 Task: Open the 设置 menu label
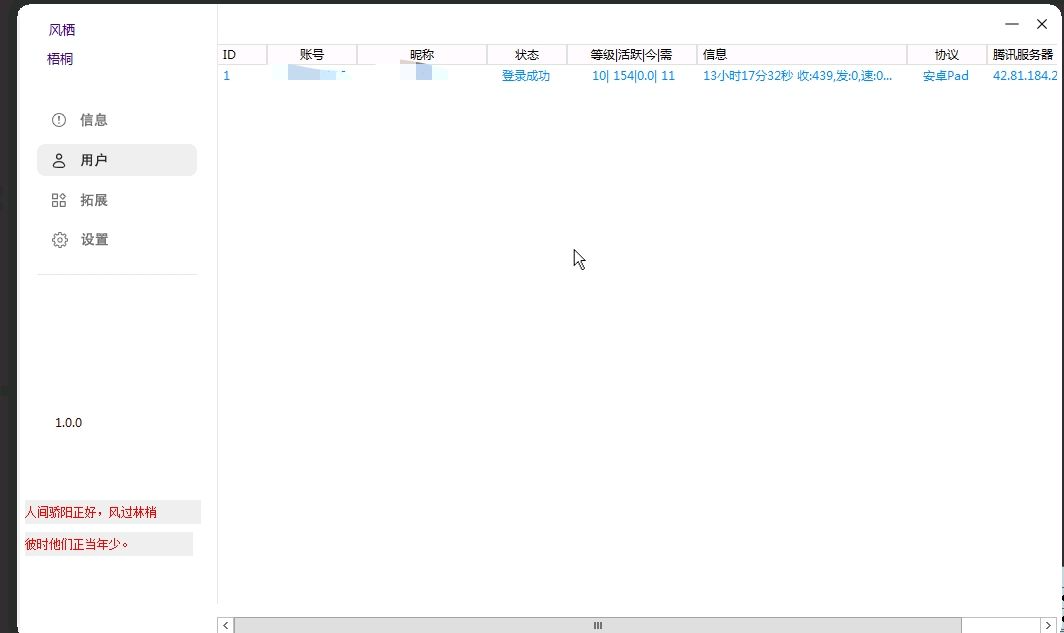[94, 240]
